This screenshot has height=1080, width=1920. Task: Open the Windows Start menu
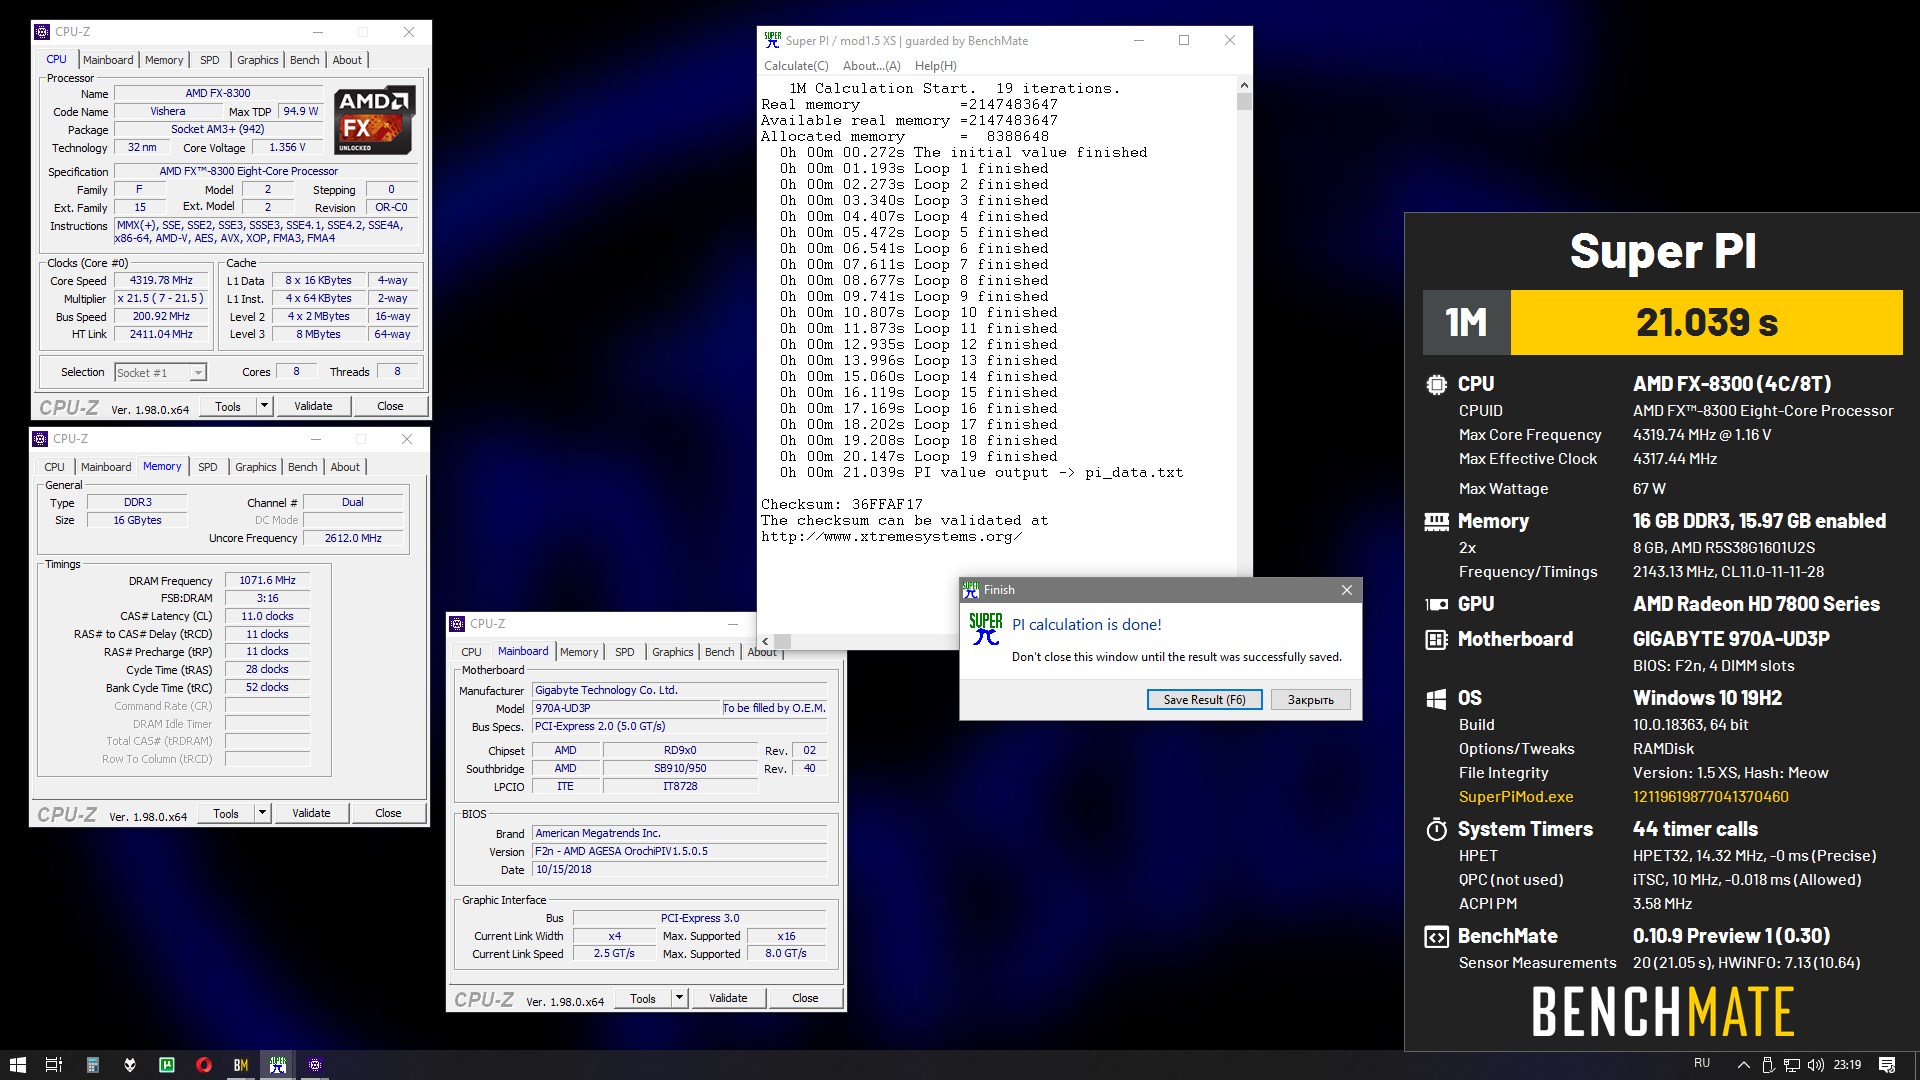point(17,1065)
